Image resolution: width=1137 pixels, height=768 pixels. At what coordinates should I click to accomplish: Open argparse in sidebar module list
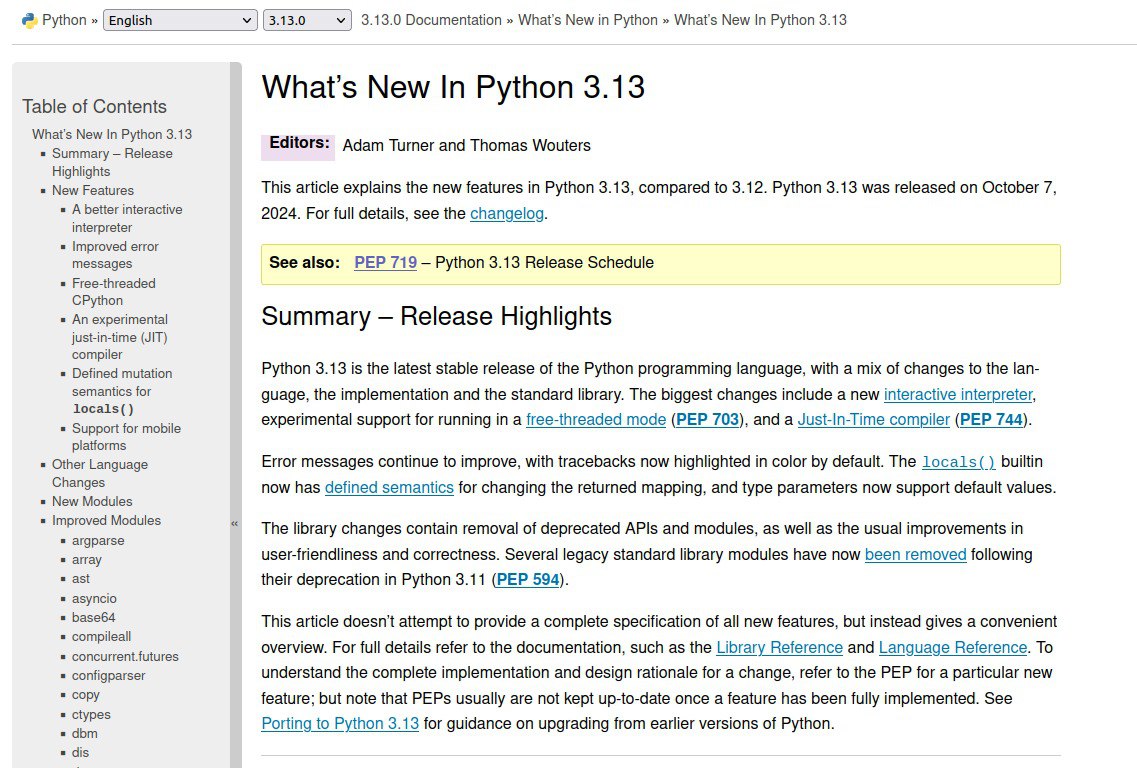point(98,541)
